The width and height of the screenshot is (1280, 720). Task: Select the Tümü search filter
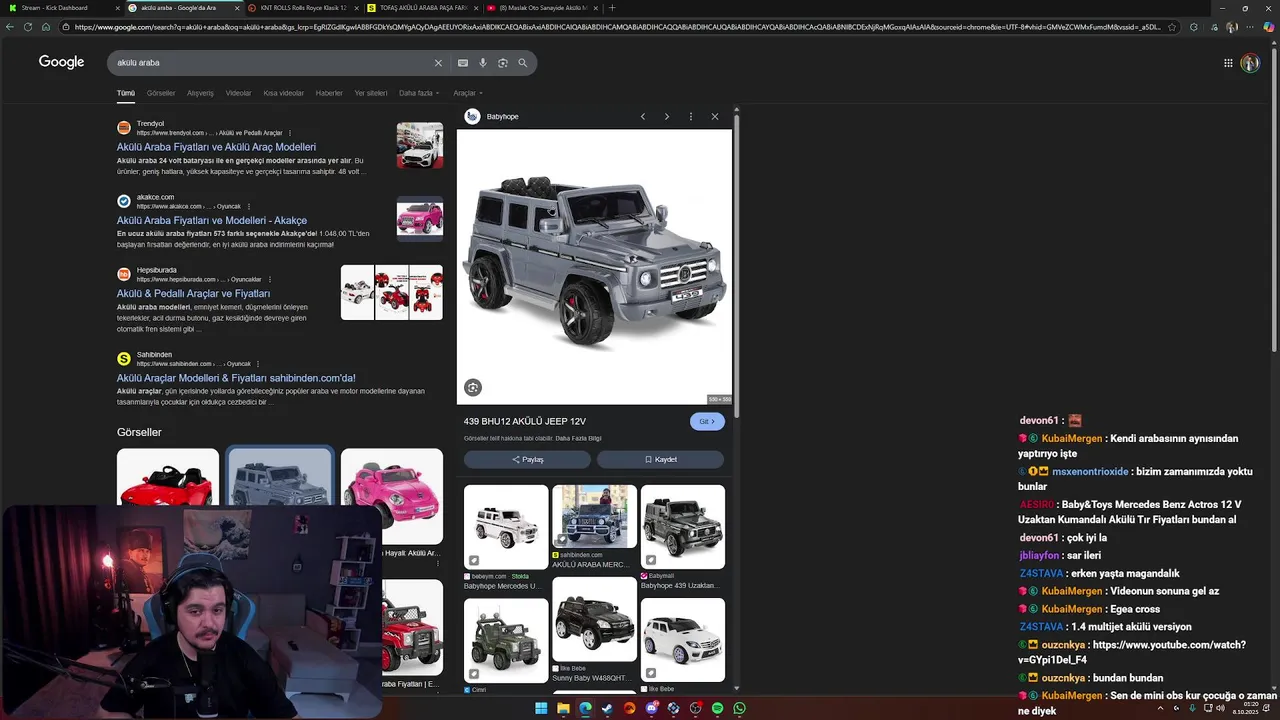tap(125, 93)
